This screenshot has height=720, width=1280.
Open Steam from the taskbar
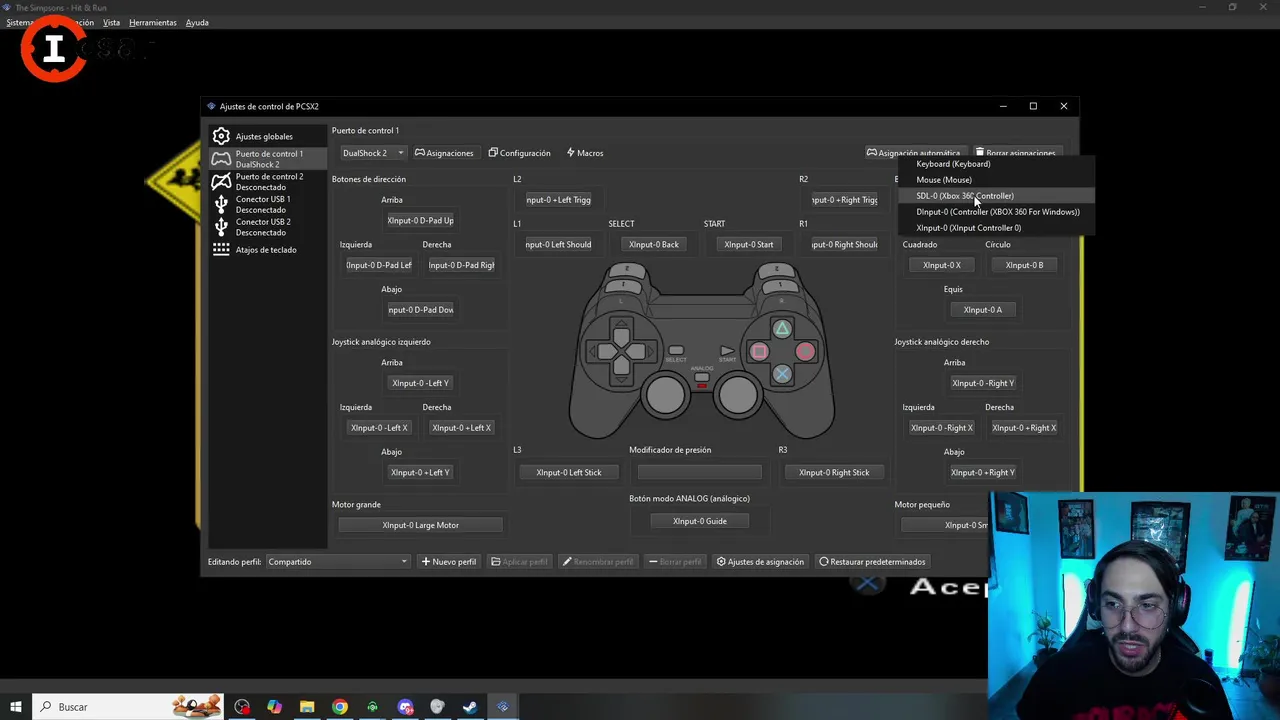[x=469, y=707]
